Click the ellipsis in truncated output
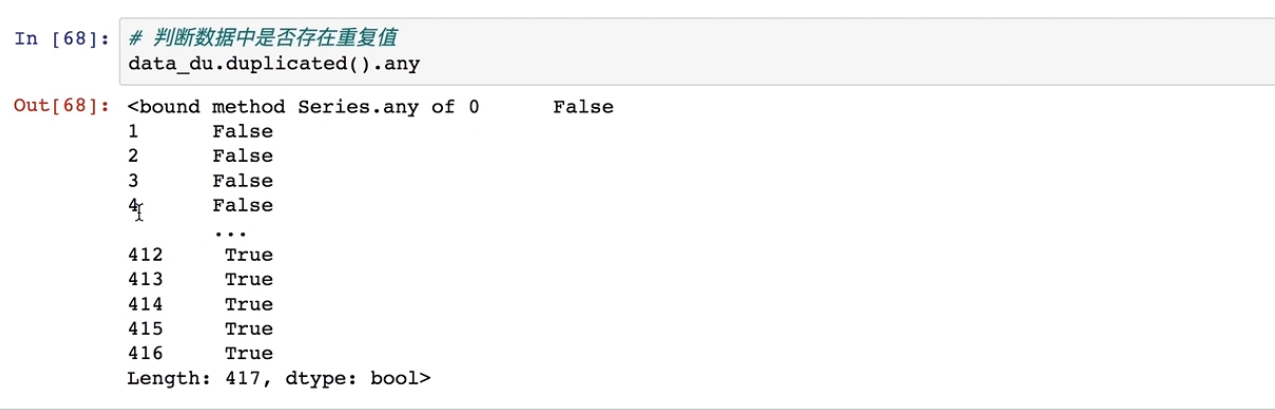This screenshot has width=1275, height=410. [x=230, y=230]
